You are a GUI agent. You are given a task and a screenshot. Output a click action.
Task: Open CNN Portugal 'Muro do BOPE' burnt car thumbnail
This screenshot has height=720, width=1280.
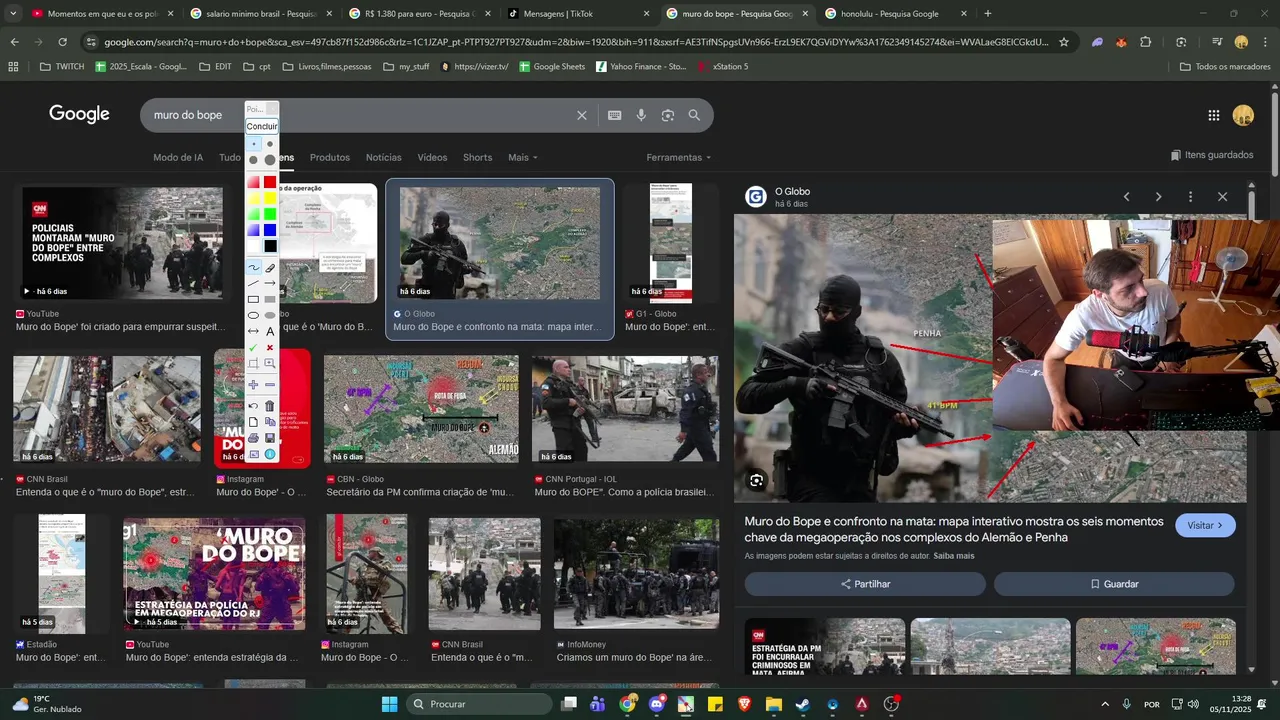click(625, 409)
